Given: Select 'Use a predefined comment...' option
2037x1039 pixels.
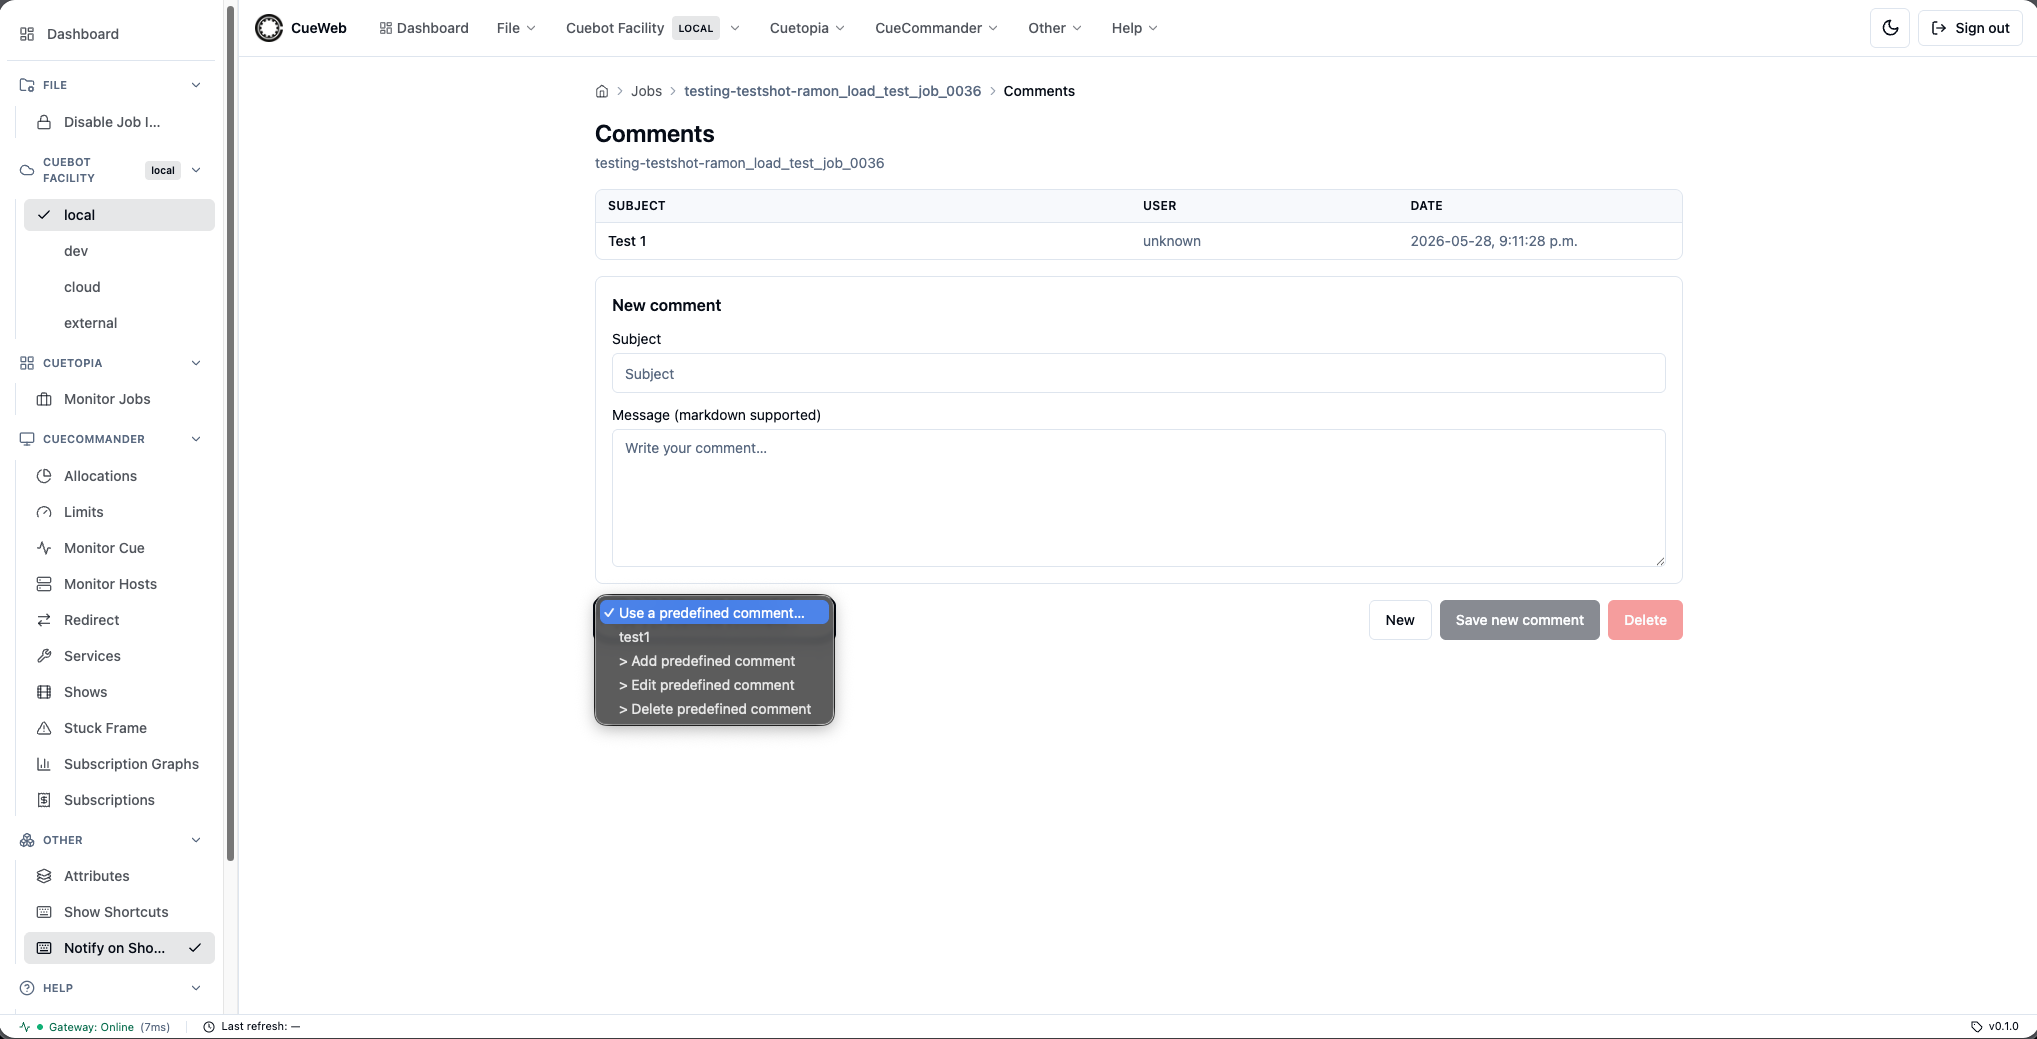Looking at the screenshot, I should click(x=714, y=613).
